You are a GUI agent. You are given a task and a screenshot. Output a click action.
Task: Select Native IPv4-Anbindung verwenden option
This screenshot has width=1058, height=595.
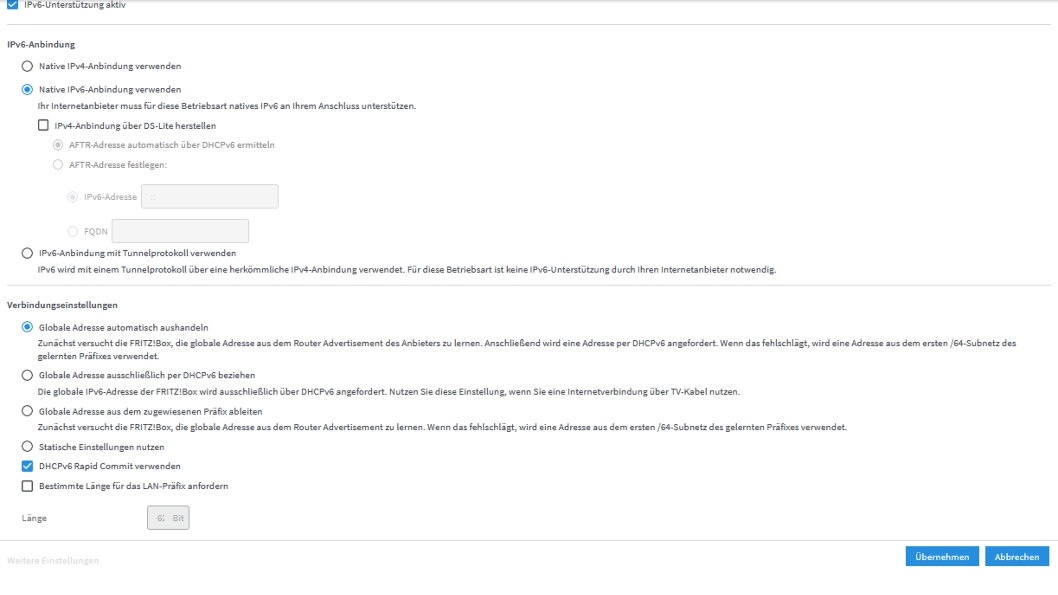pos(27,66)
